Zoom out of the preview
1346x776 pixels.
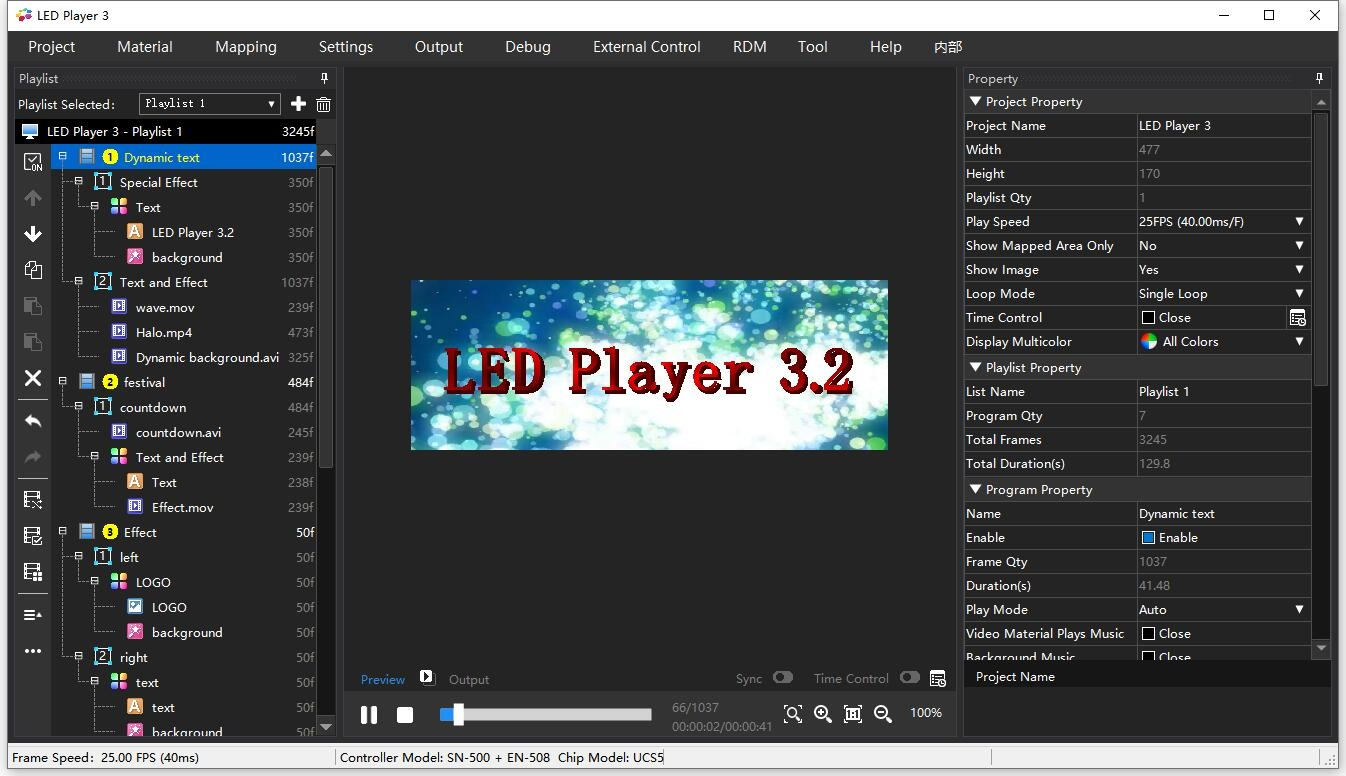pos(883,713)
